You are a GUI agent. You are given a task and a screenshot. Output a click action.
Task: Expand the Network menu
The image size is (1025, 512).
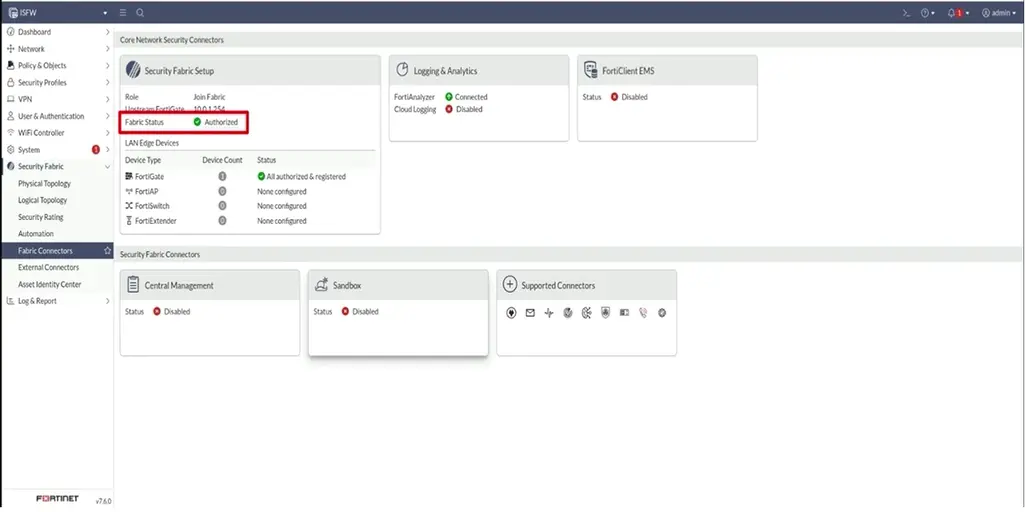(x=57, y=48)
